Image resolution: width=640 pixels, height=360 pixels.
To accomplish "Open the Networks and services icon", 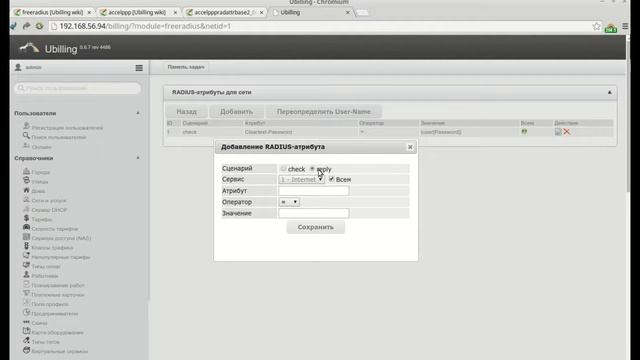I will tap(27, 199).
